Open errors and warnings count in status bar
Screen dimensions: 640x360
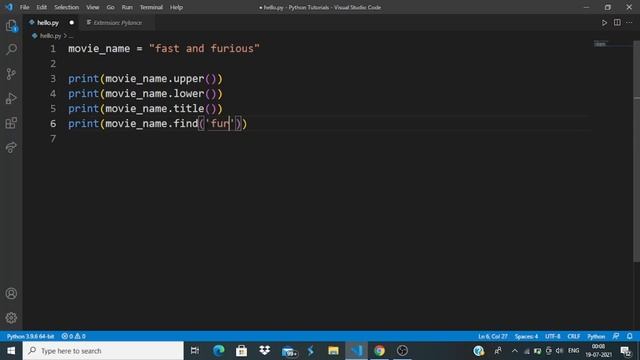pyautogui.click(x=73, y=336)
